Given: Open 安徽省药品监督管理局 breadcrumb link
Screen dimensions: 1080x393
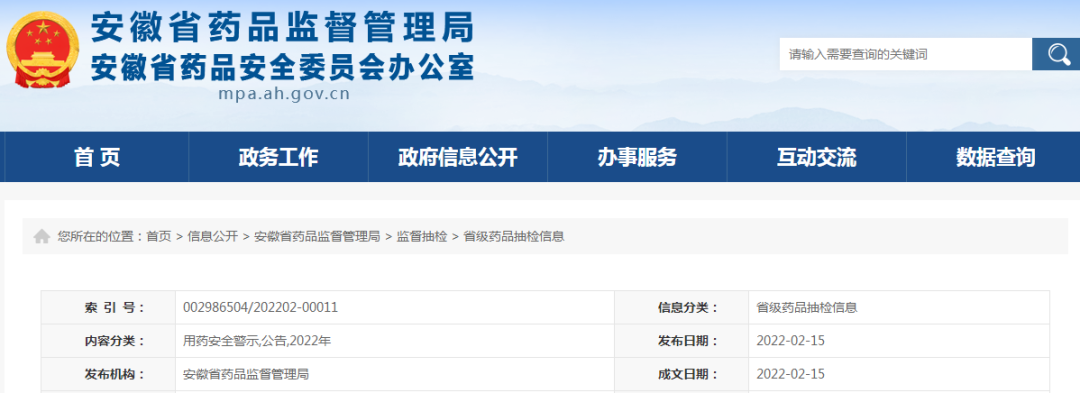Looking at the screenshot, I should [317, 237].
